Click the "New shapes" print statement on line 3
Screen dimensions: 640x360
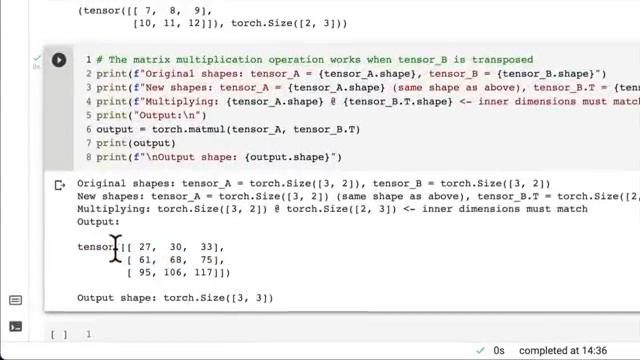pyautogui.click(x=368, y=88)
